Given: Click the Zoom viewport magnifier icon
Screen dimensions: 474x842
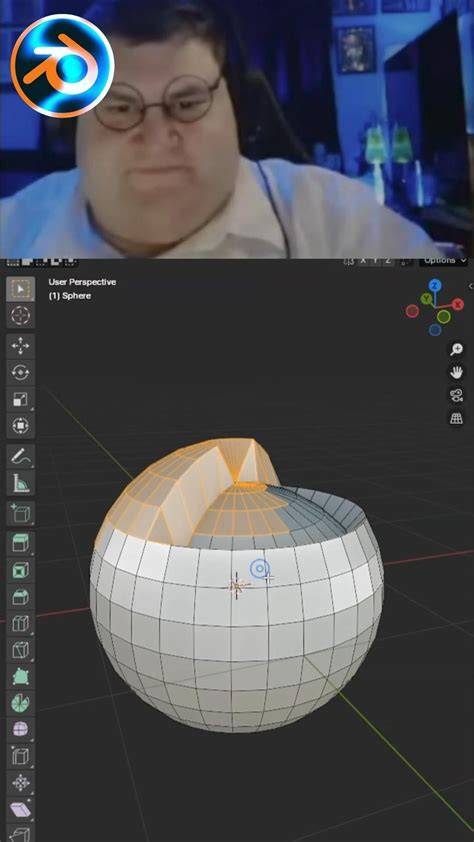Looking at the screenshot, I should coord(456,350).
